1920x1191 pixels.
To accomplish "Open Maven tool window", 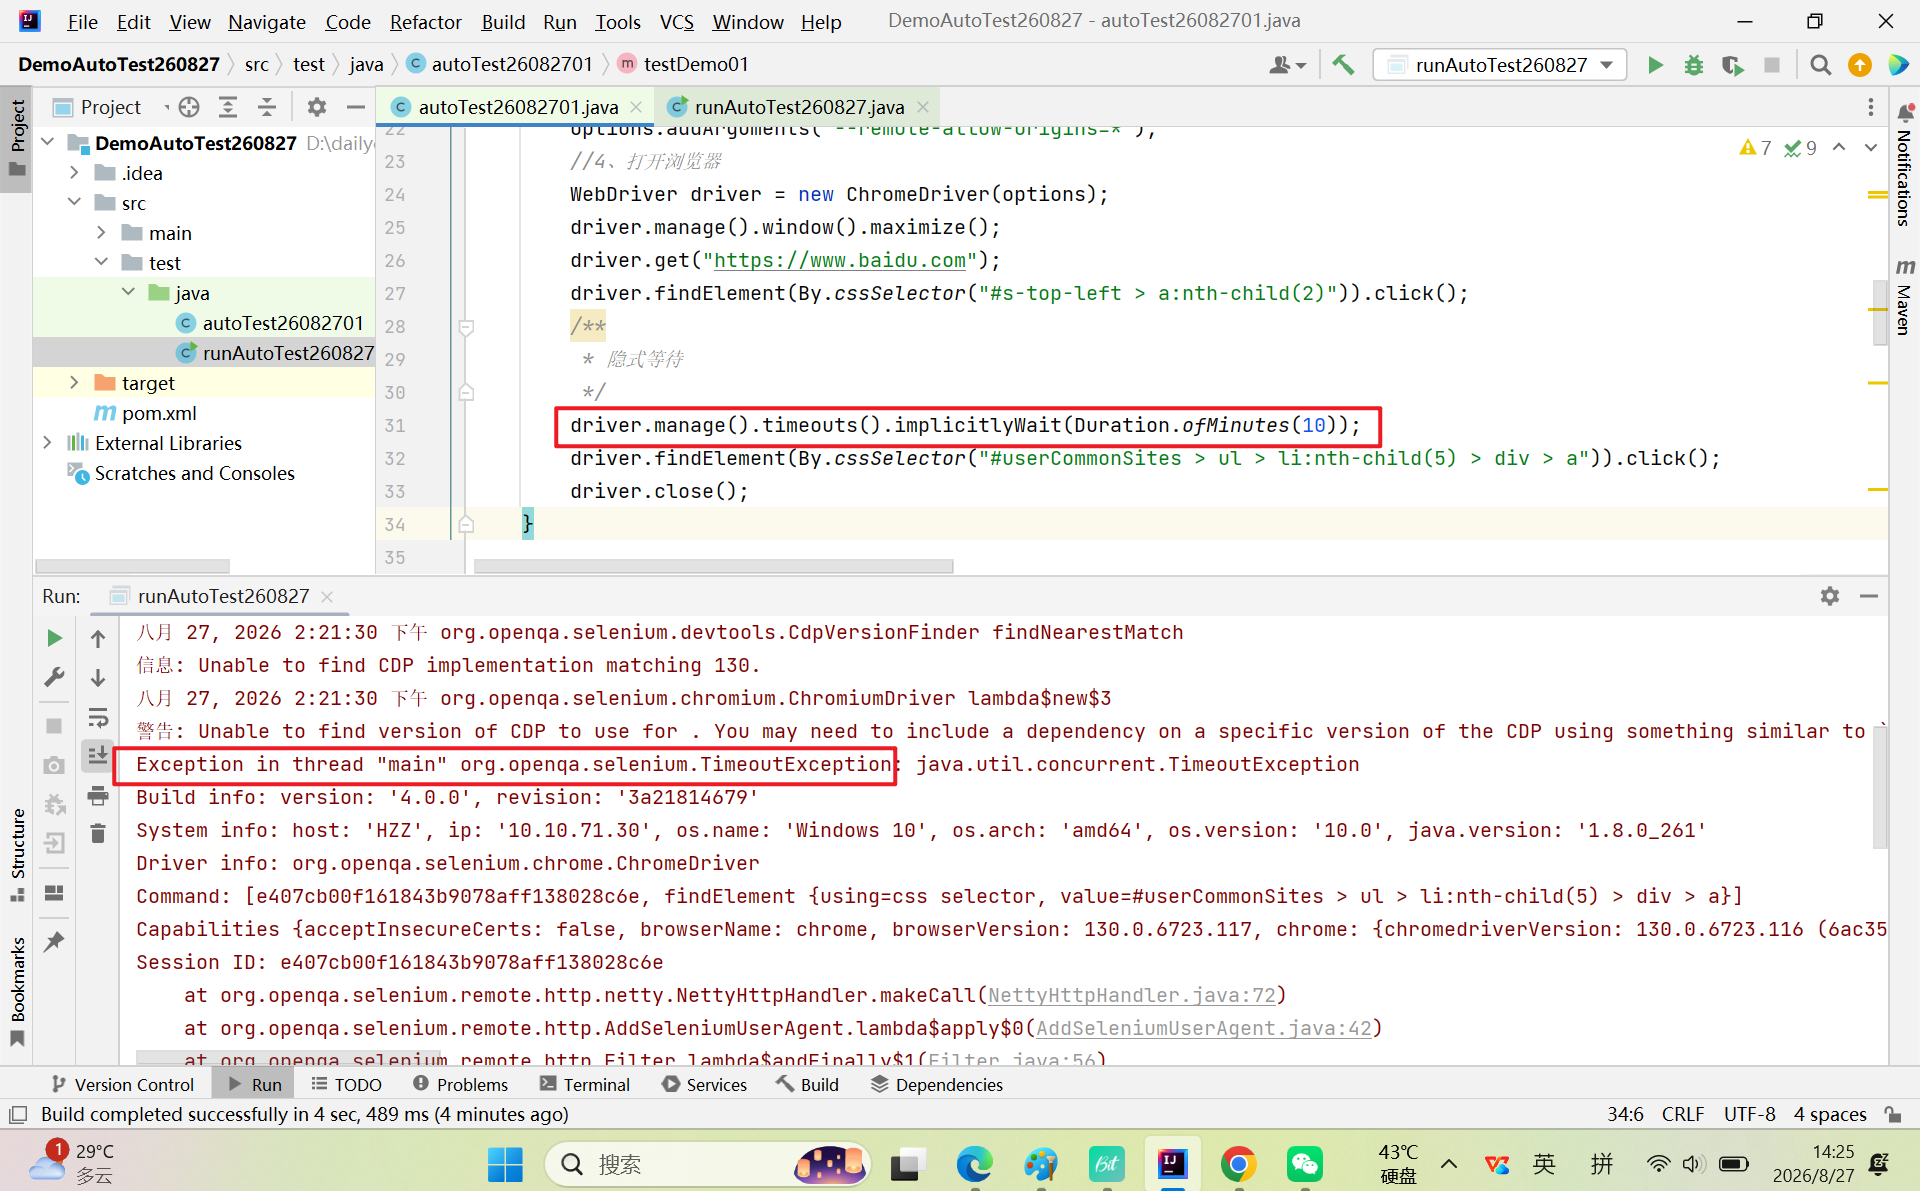I will [1905, 297].
